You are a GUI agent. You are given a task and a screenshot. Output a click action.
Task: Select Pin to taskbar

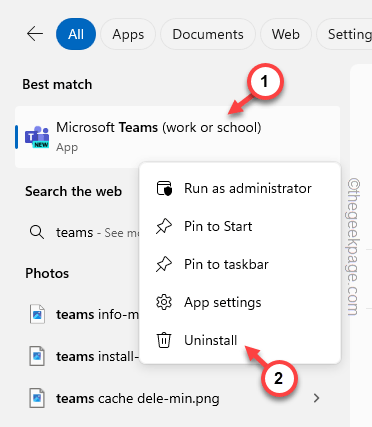[x=240, y=264]
